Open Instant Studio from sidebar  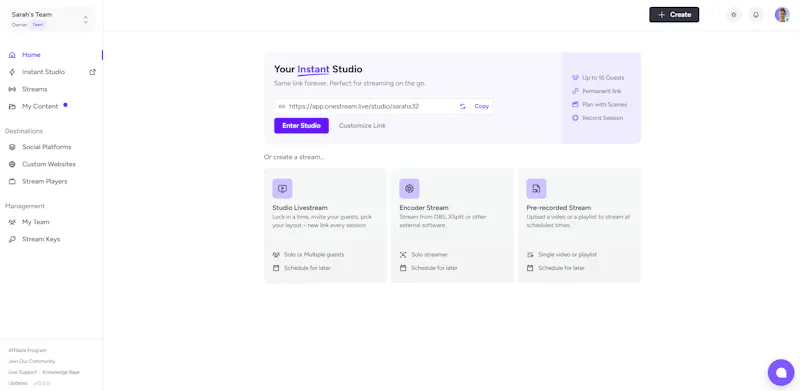point(43,72)
